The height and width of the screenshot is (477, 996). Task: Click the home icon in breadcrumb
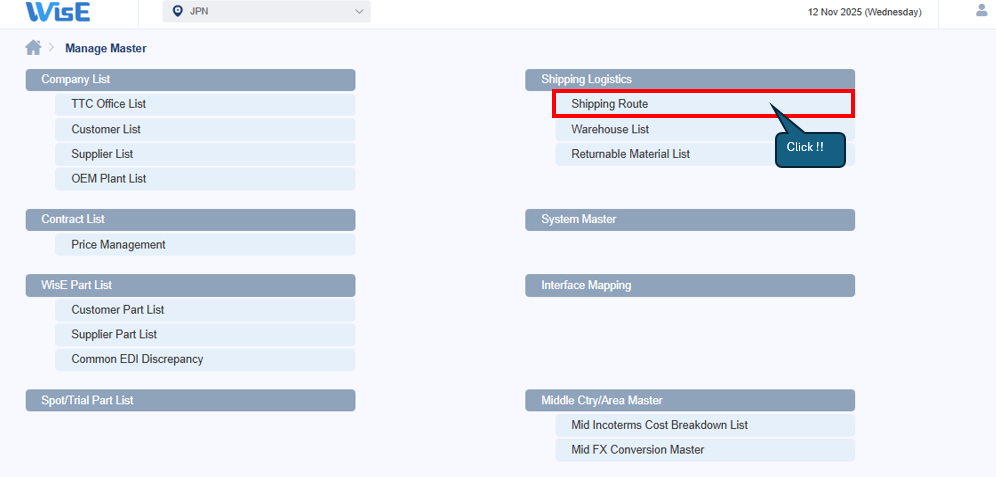[x=34, y=48]
